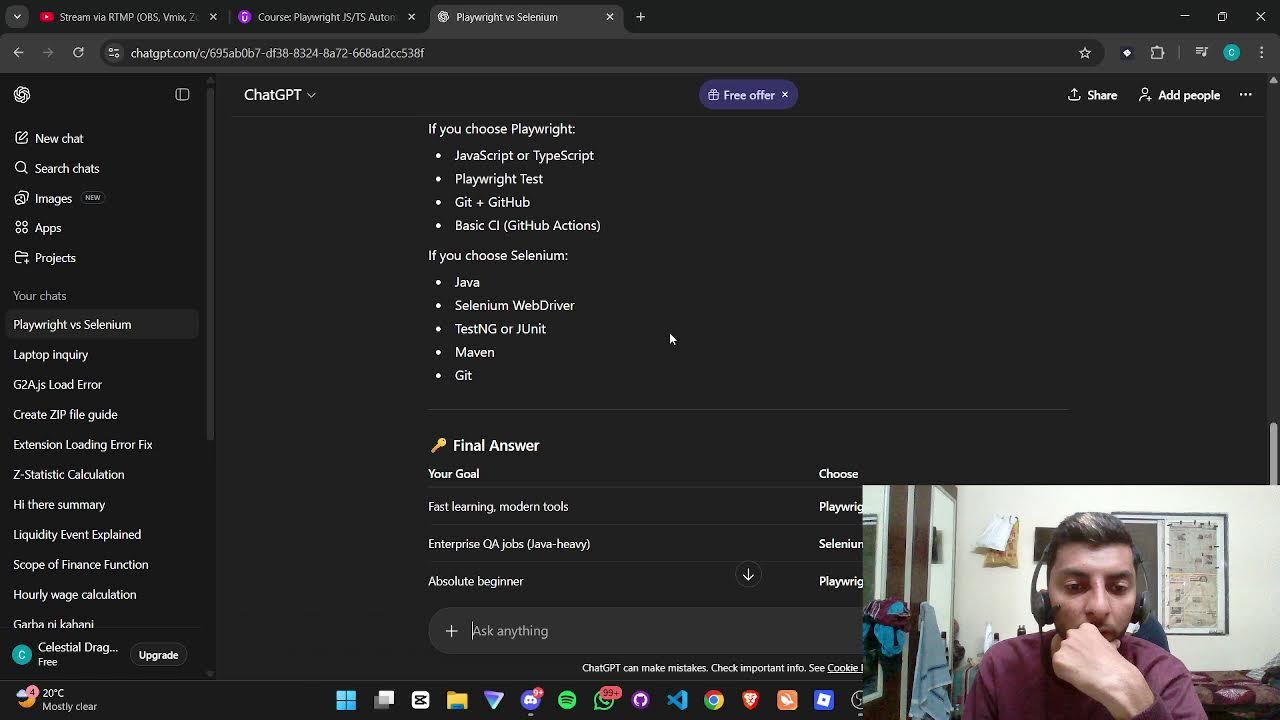Open Google Chrome from taskbar
The height and width of the screenshot is (720, 1280).
(x=714, y=700)
